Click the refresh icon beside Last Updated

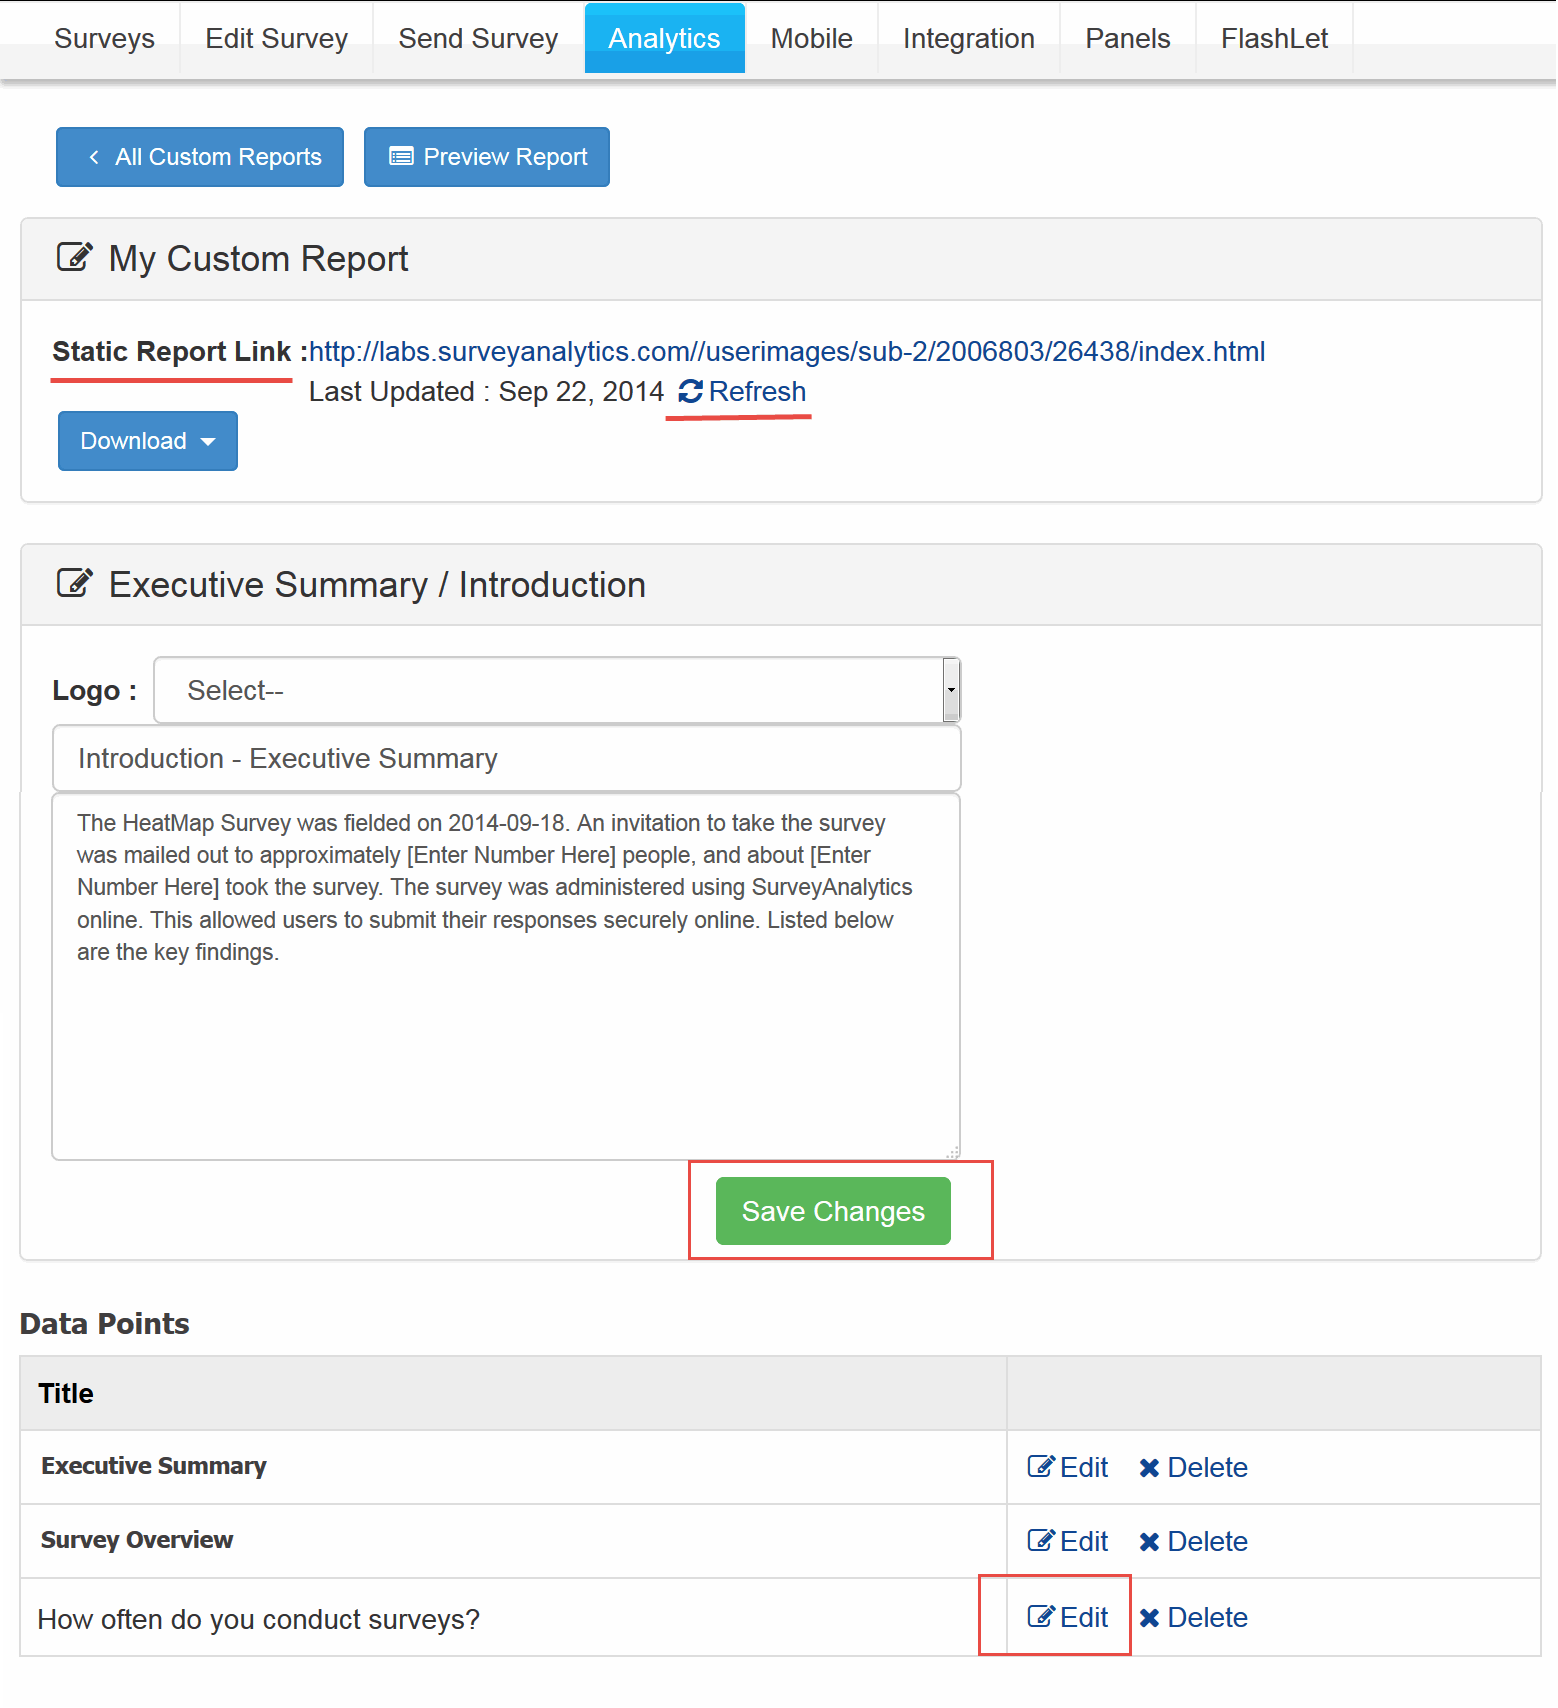pyautogui.click(x=690, y=392)
